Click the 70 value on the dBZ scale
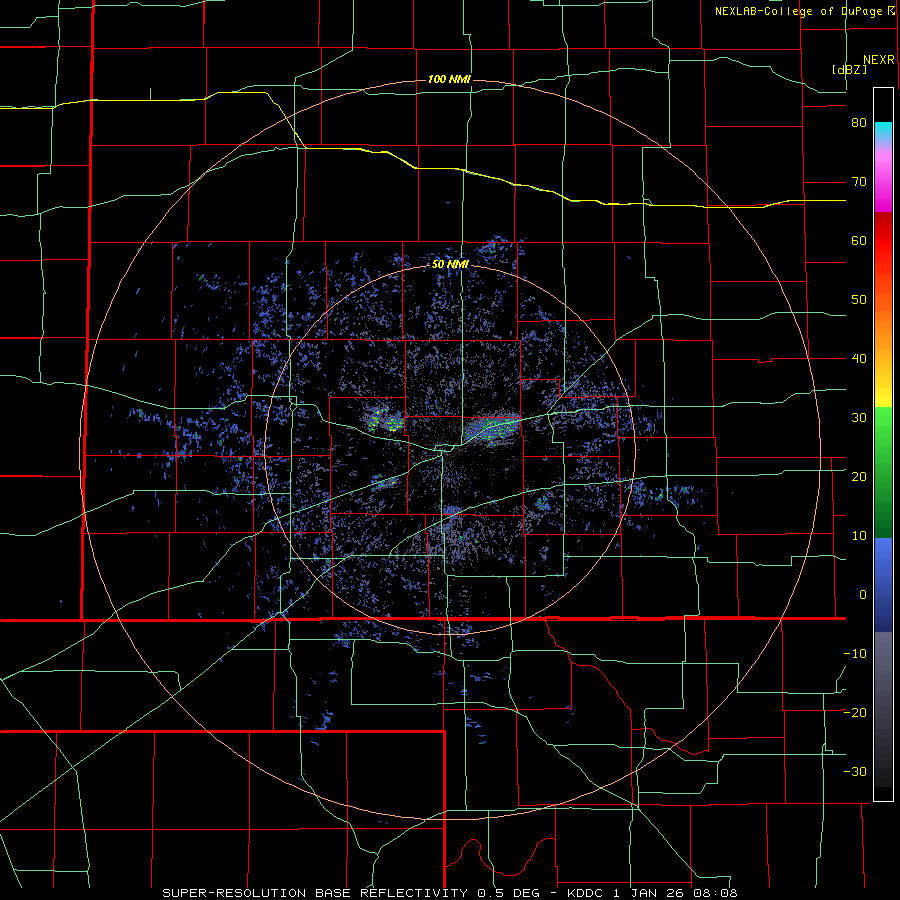The height and width of the screenshot is (900, 900). 859,182
